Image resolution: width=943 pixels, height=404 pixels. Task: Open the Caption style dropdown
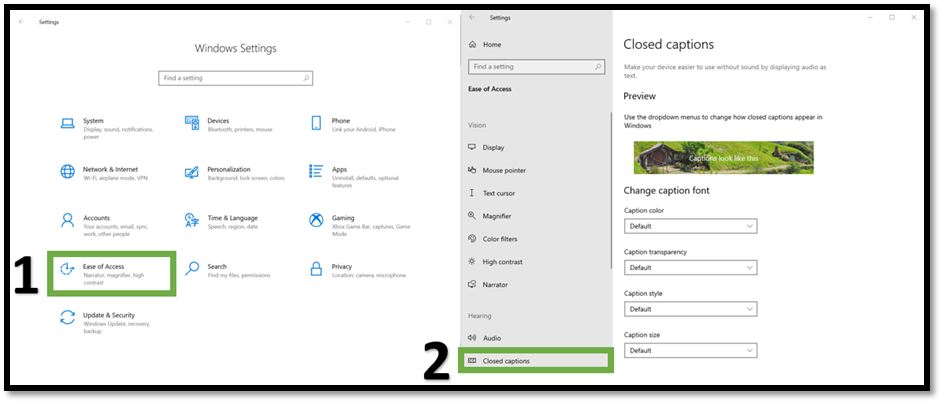689,309
